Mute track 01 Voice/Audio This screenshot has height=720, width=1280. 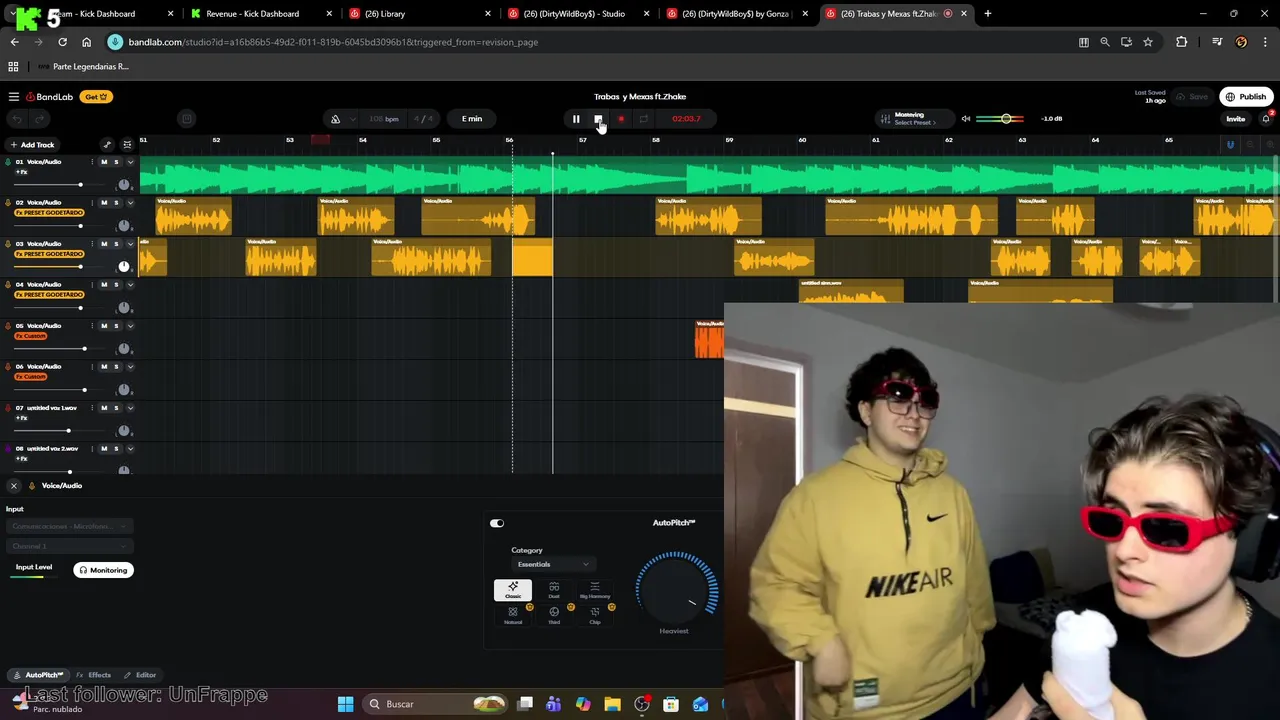[104, 162]
